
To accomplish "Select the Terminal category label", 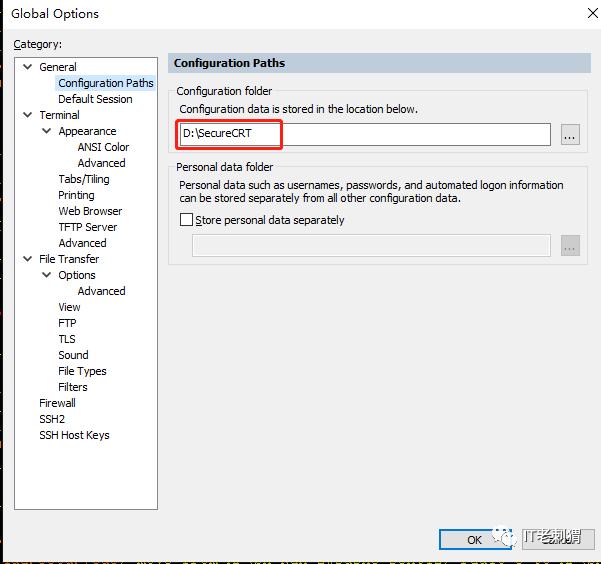I will coord(59,115).
